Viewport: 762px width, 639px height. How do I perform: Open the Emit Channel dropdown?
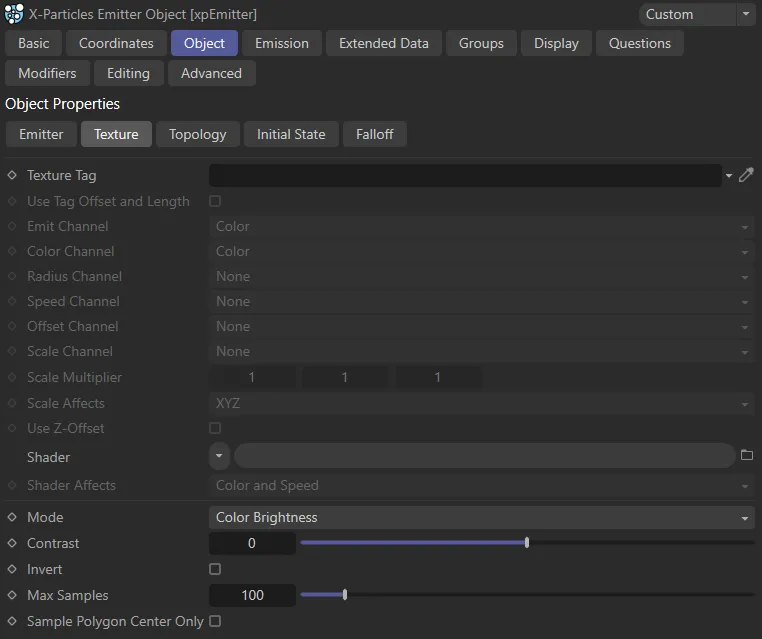(482, 226)
